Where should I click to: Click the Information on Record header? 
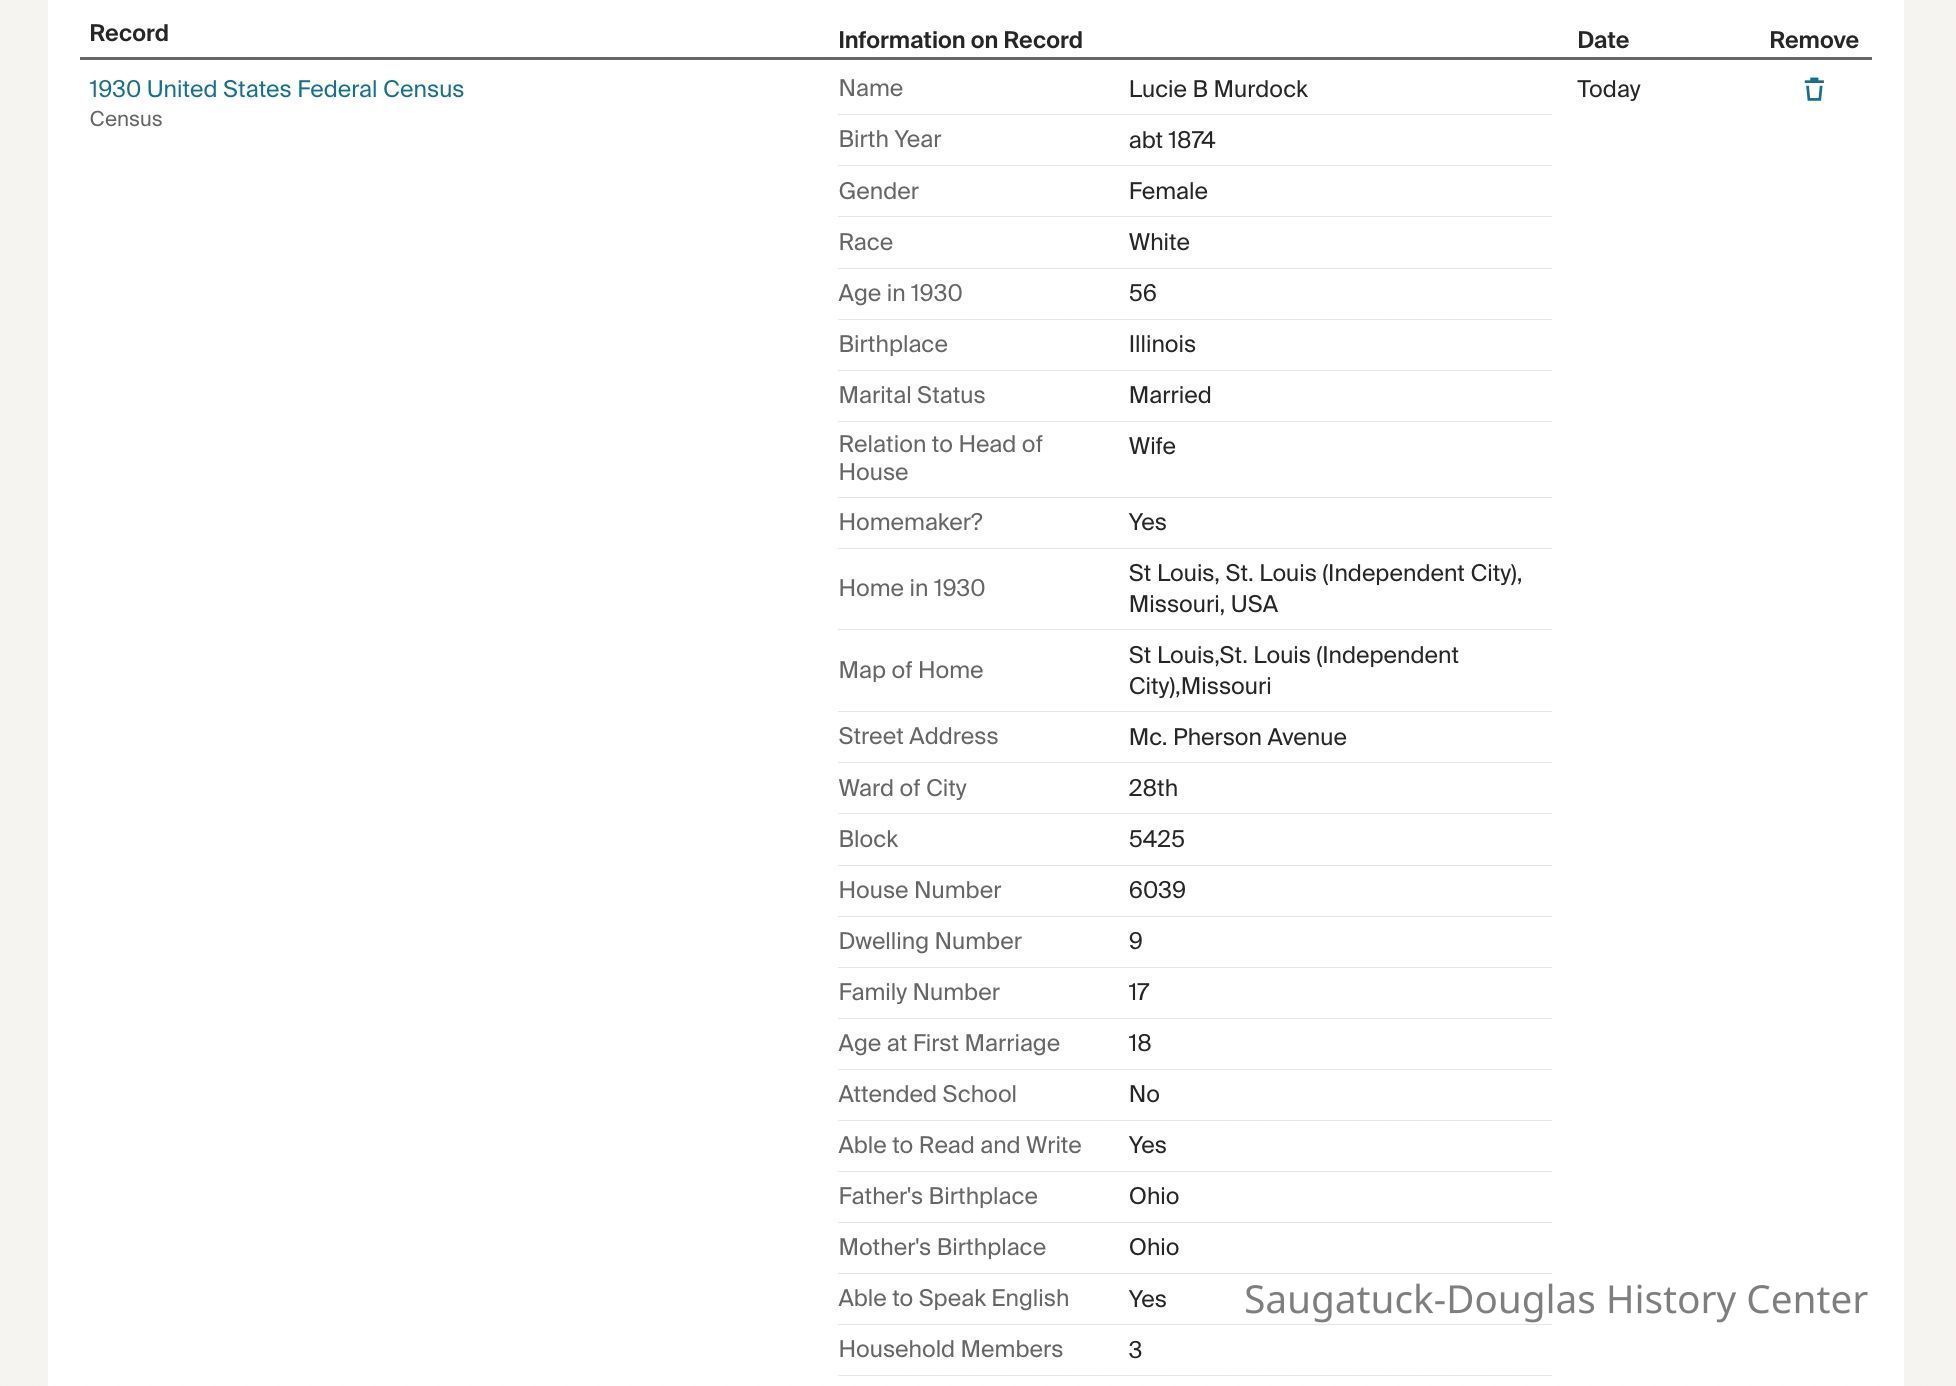click(x=960, y=40)
